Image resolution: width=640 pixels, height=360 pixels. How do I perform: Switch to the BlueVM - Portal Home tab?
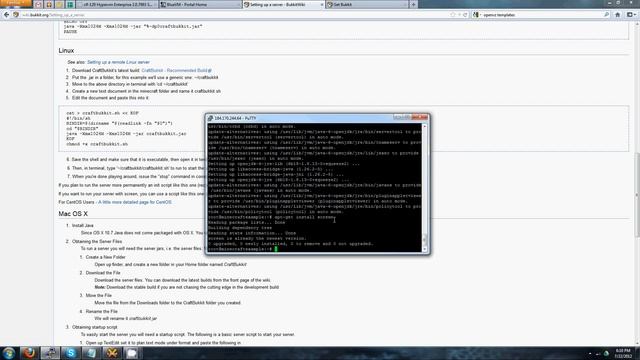(x=200, y=4)
